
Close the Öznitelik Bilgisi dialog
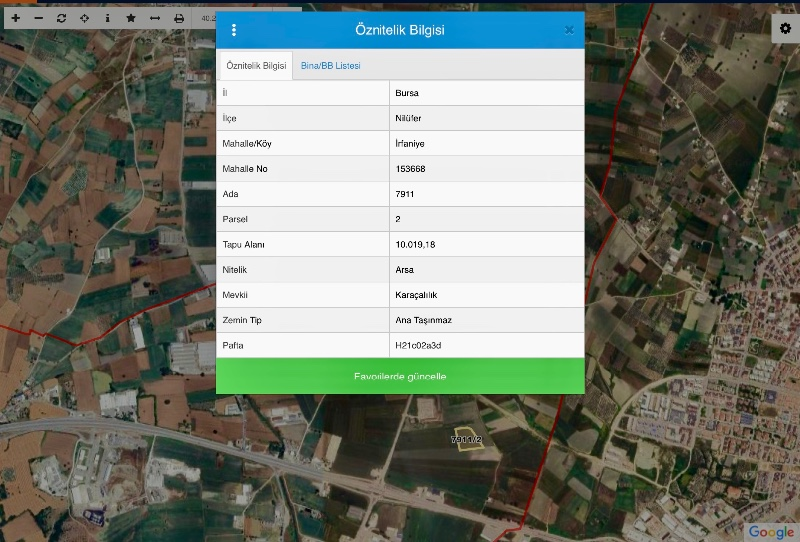tap(569, 30)
